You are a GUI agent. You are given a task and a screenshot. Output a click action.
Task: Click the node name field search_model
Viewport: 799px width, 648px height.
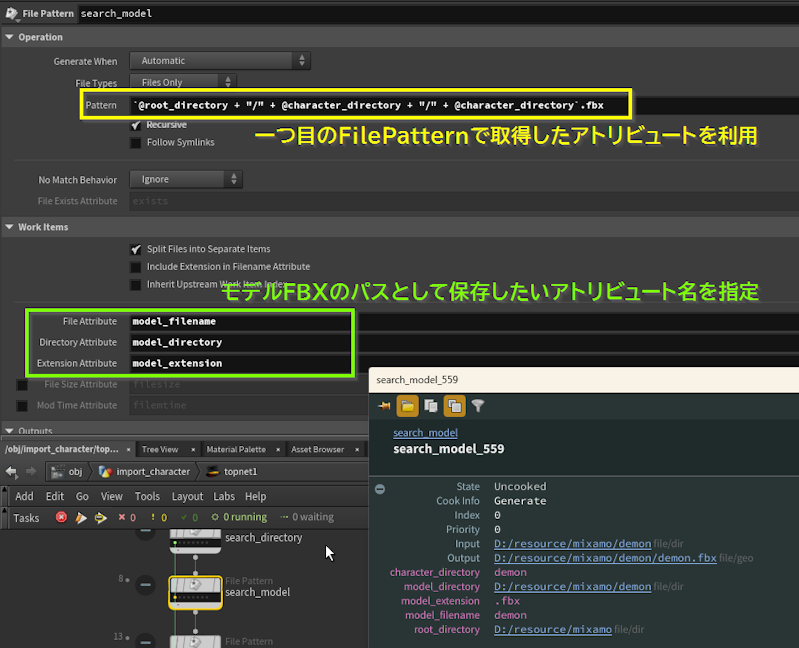[x=438, y=13]
